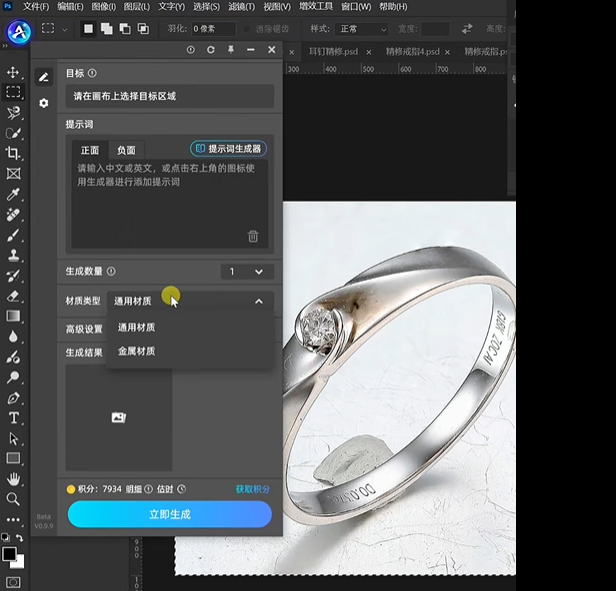This screenshot has width=616, height=591.
Task: Select the Eraser tool
Action: click(x=13, y=296)
